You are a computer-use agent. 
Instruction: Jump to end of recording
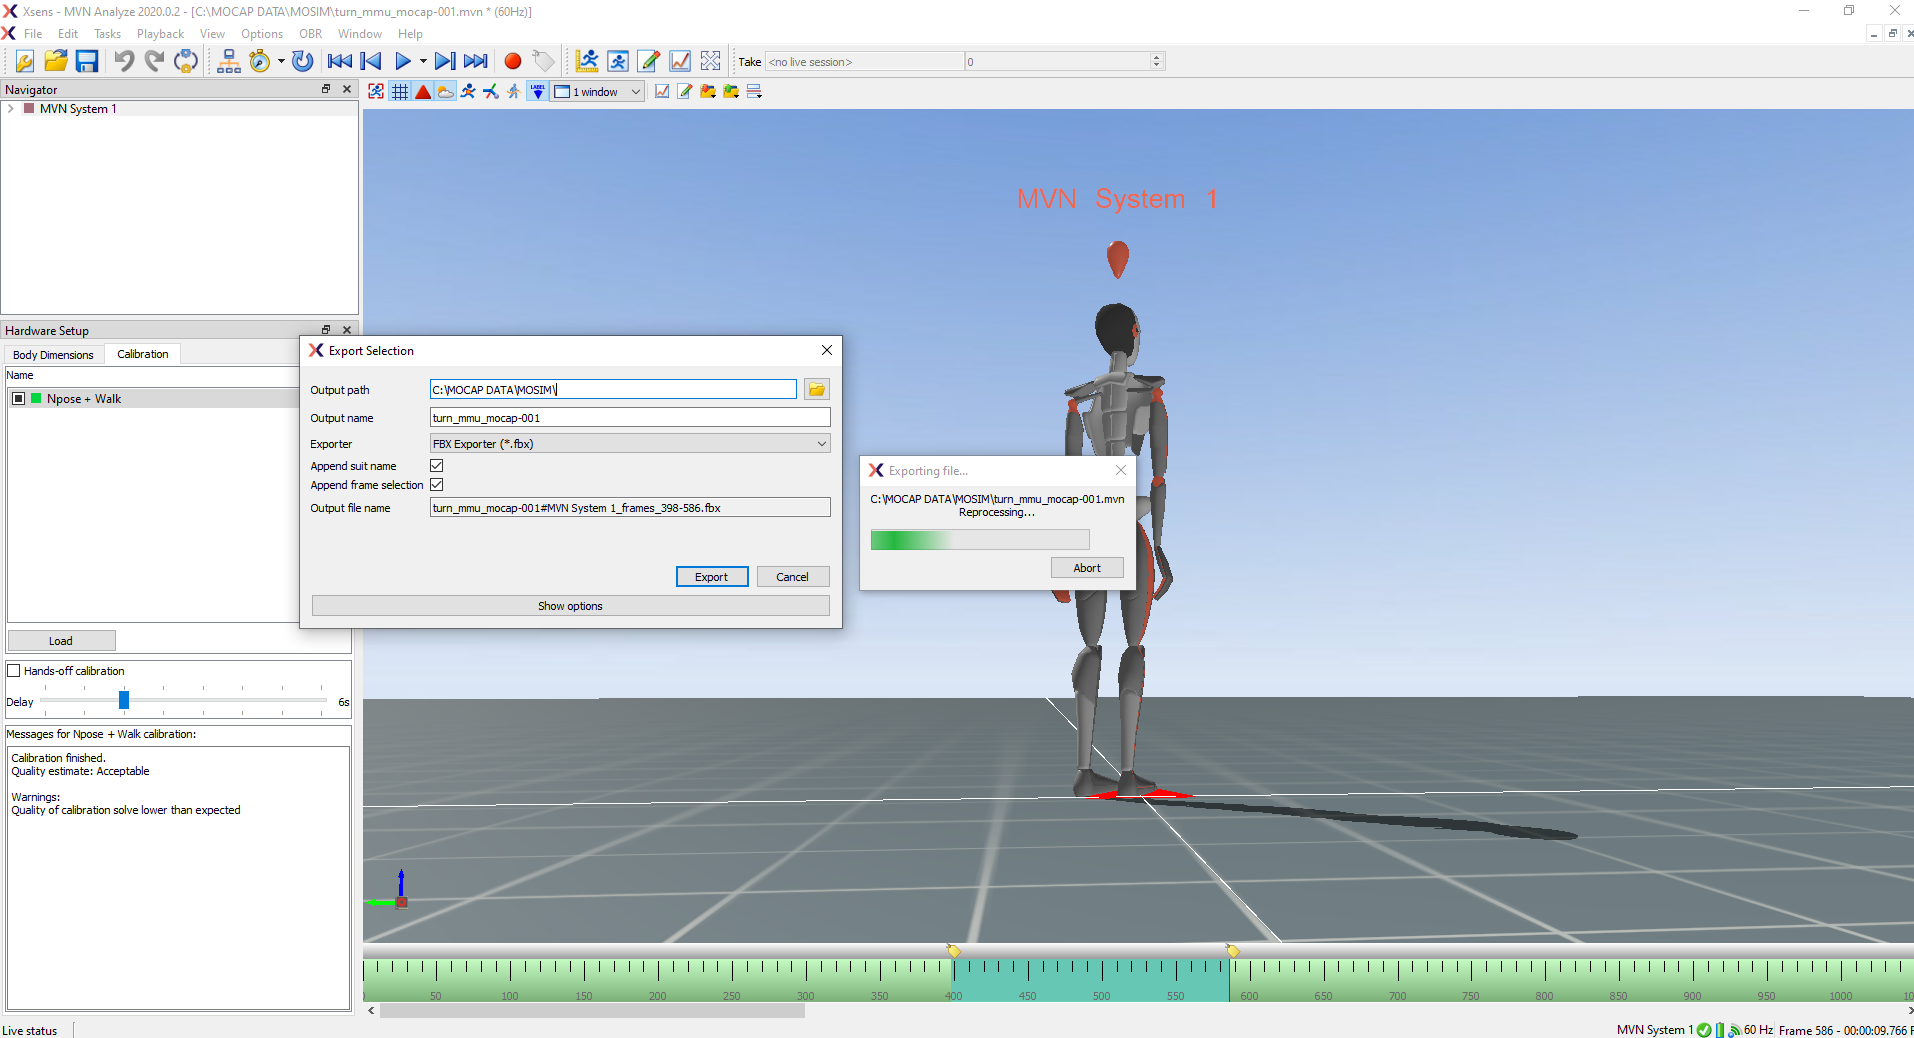click(476, 61)
